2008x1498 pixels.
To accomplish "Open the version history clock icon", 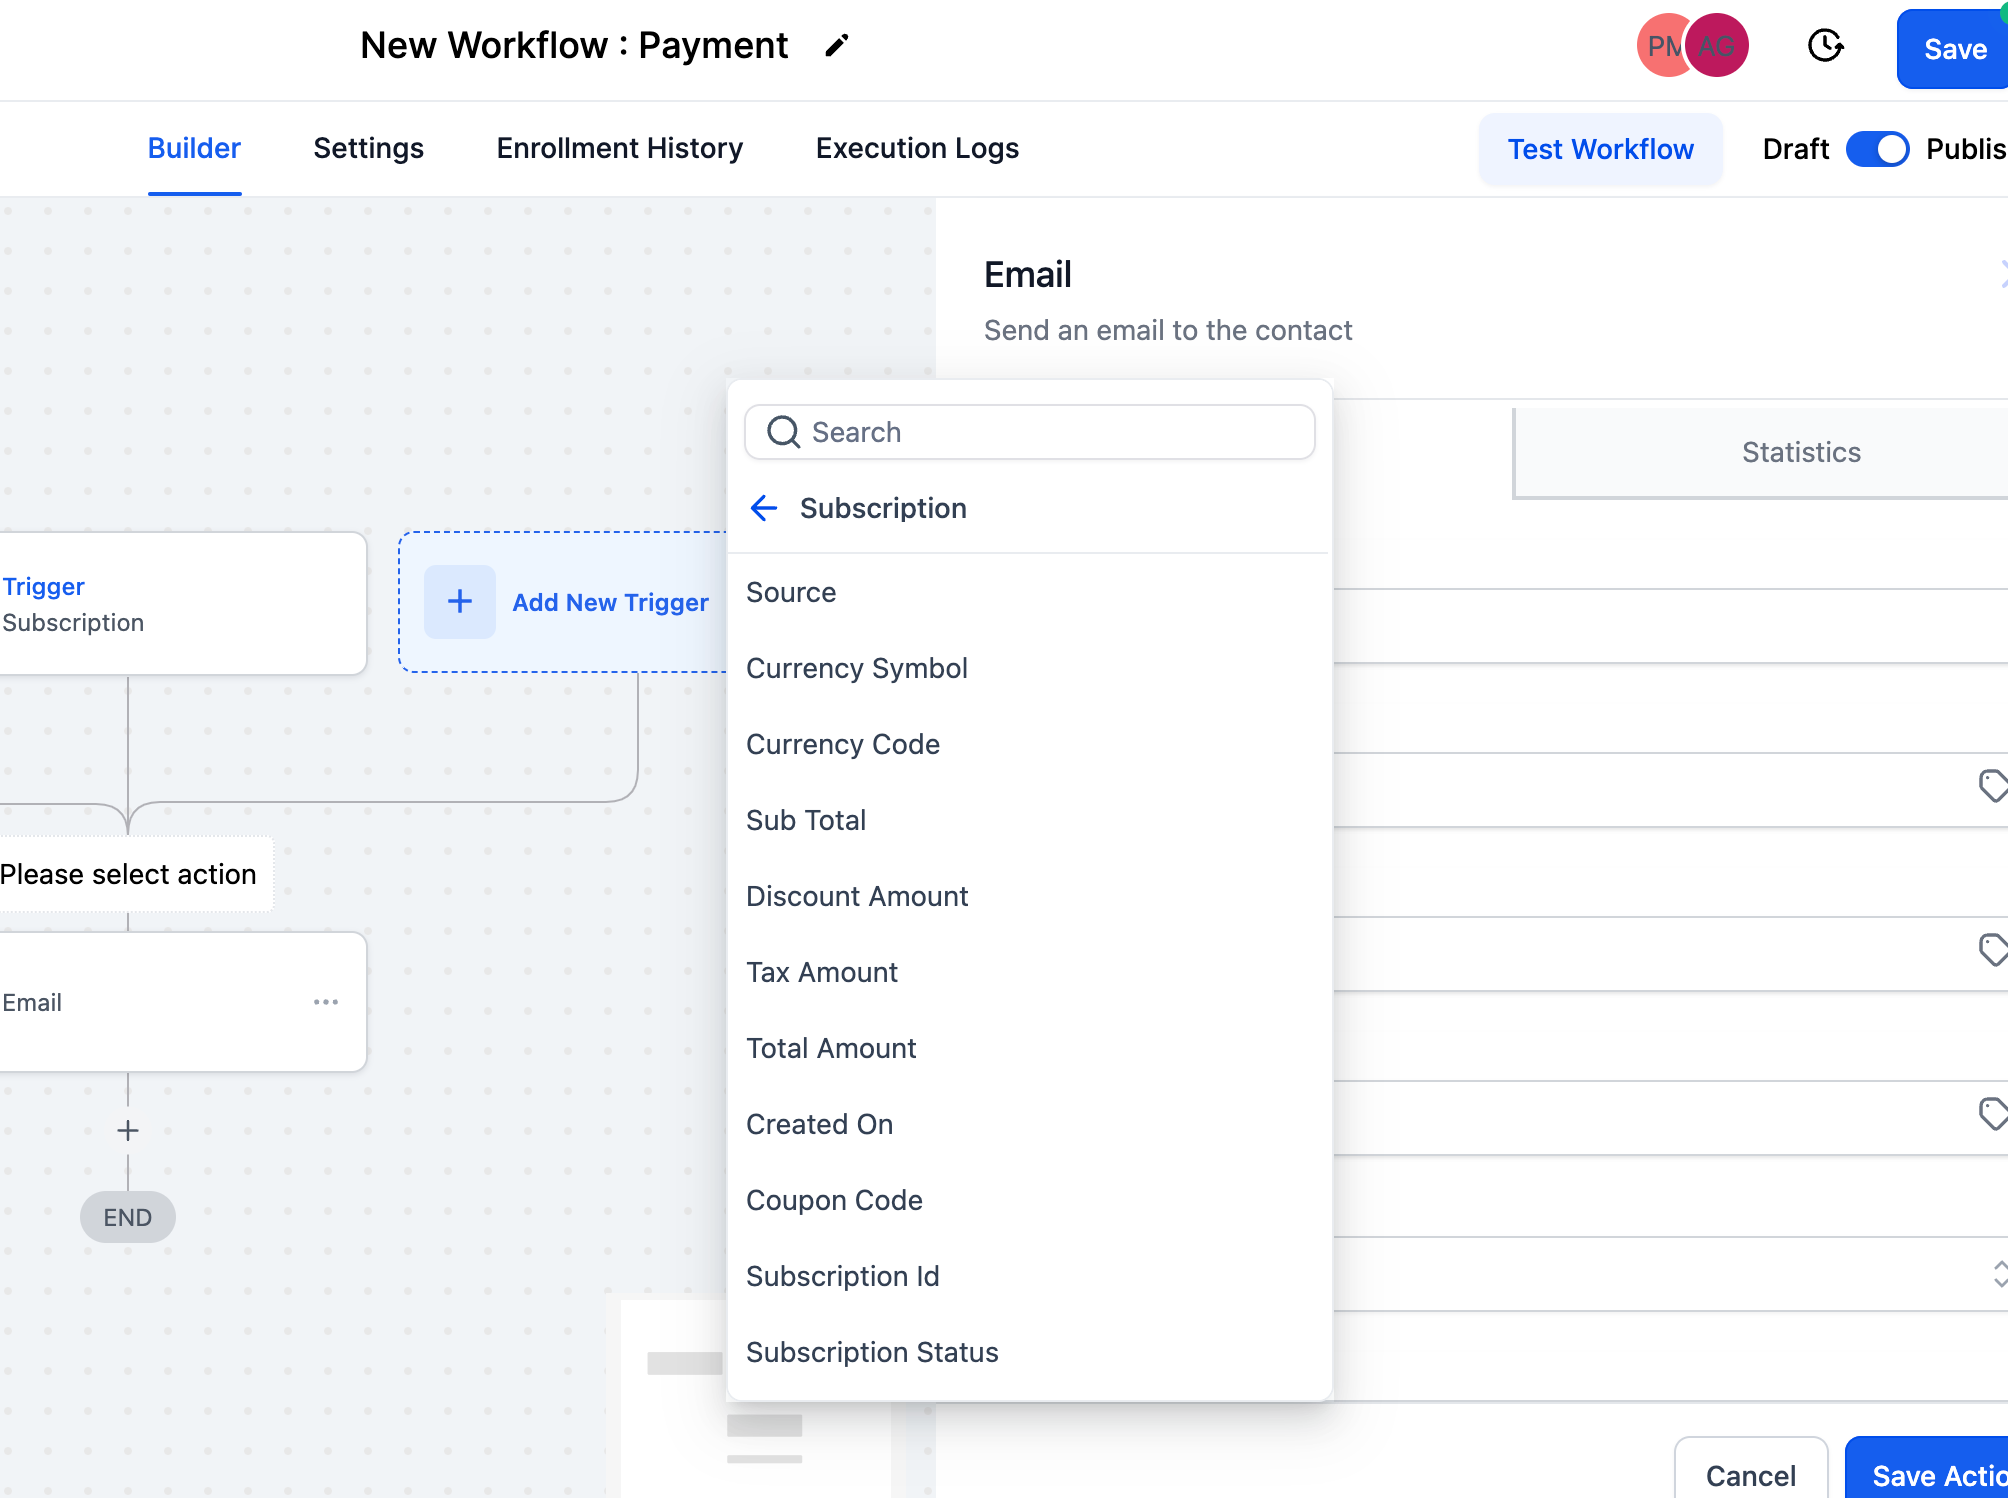I will click(x=1825, y=46).
